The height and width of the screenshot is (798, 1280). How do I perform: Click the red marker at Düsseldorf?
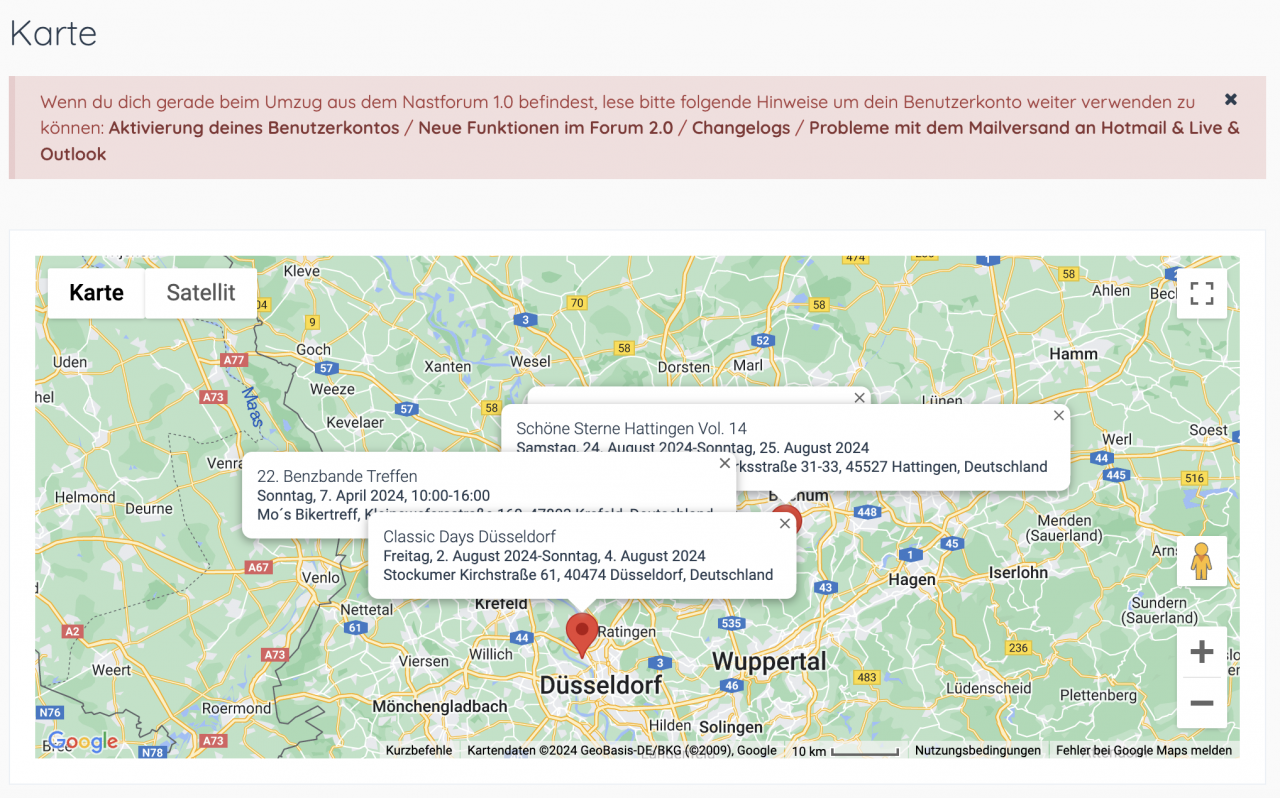coord(582,633)
